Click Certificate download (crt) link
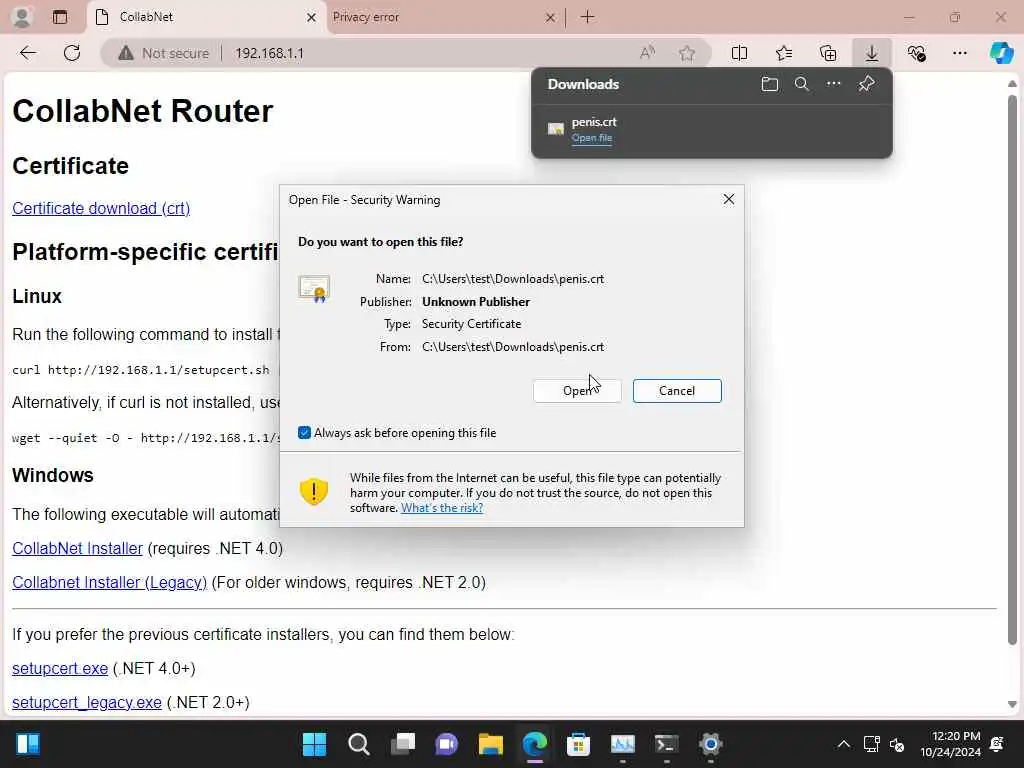Screen dimensions: 1024x768 (101, 208)
